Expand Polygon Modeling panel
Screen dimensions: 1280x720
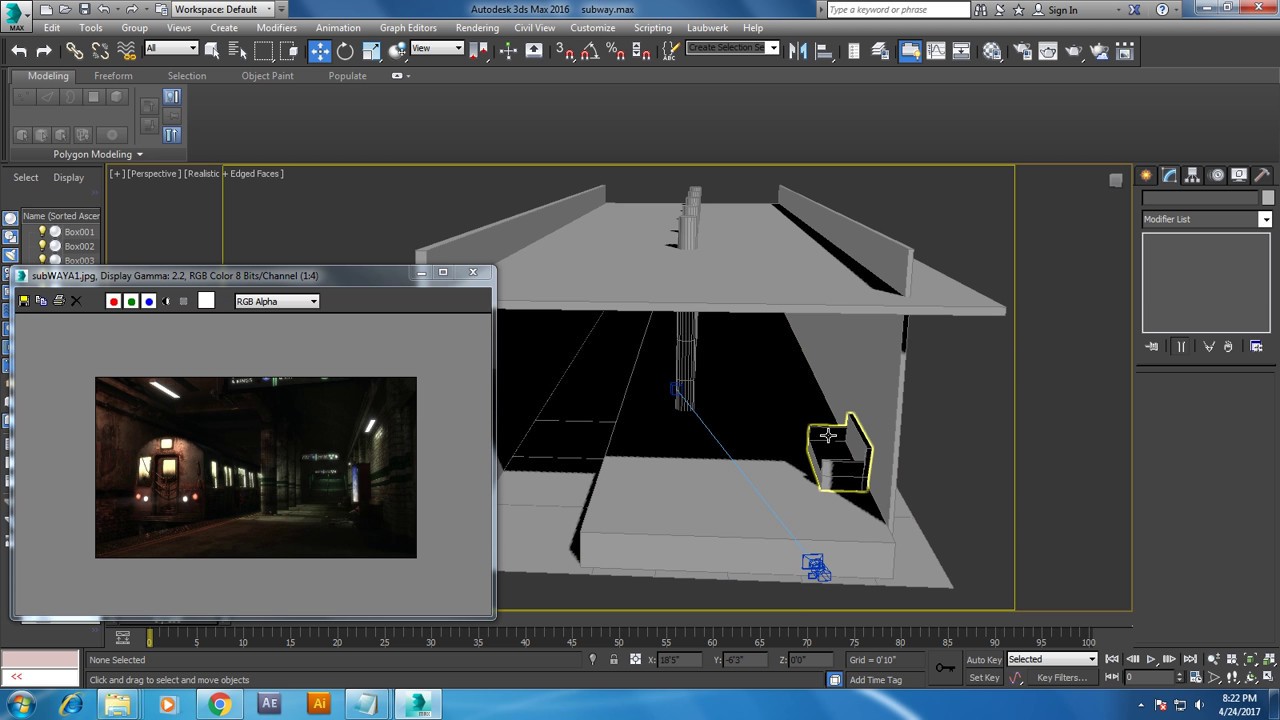point(98,154)
